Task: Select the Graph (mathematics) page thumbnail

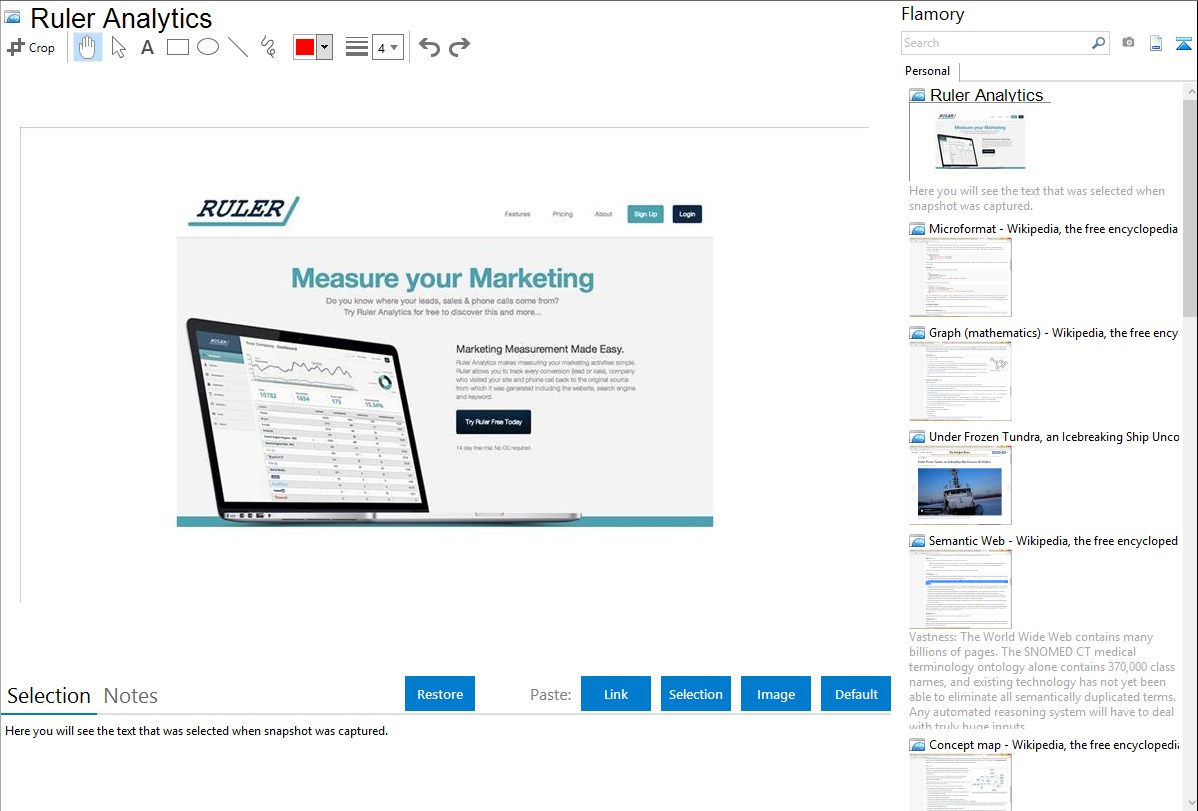Action: click(960, 381)
